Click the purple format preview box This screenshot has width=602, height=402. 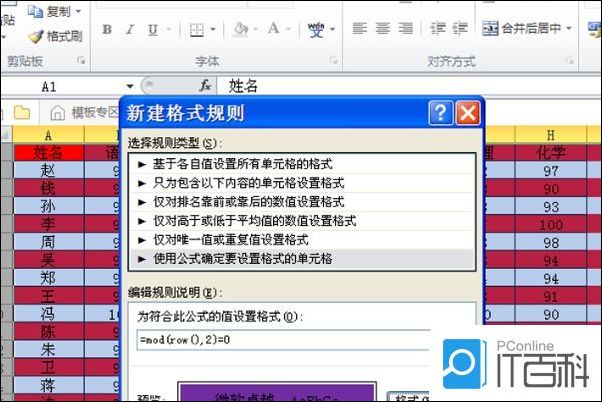tap(276, 392)
